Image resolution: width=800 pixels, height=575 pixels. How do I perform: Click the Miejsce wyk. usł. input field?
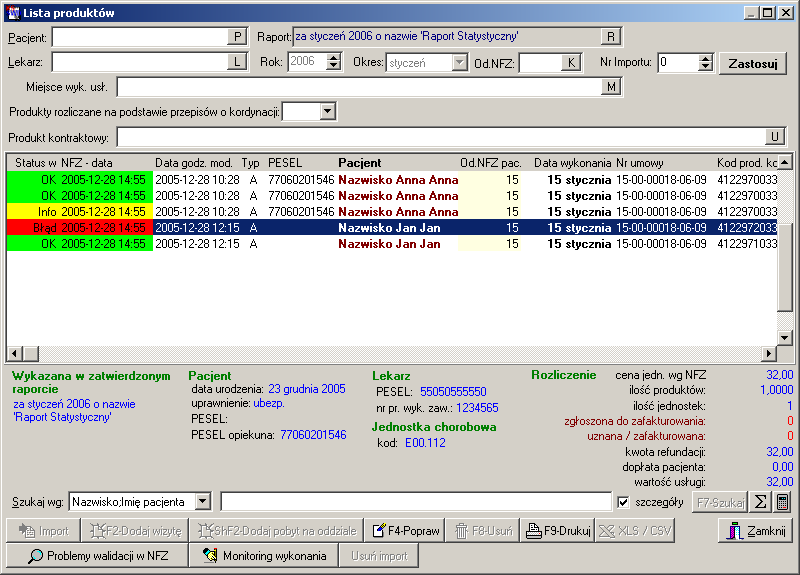coord(360,87)
